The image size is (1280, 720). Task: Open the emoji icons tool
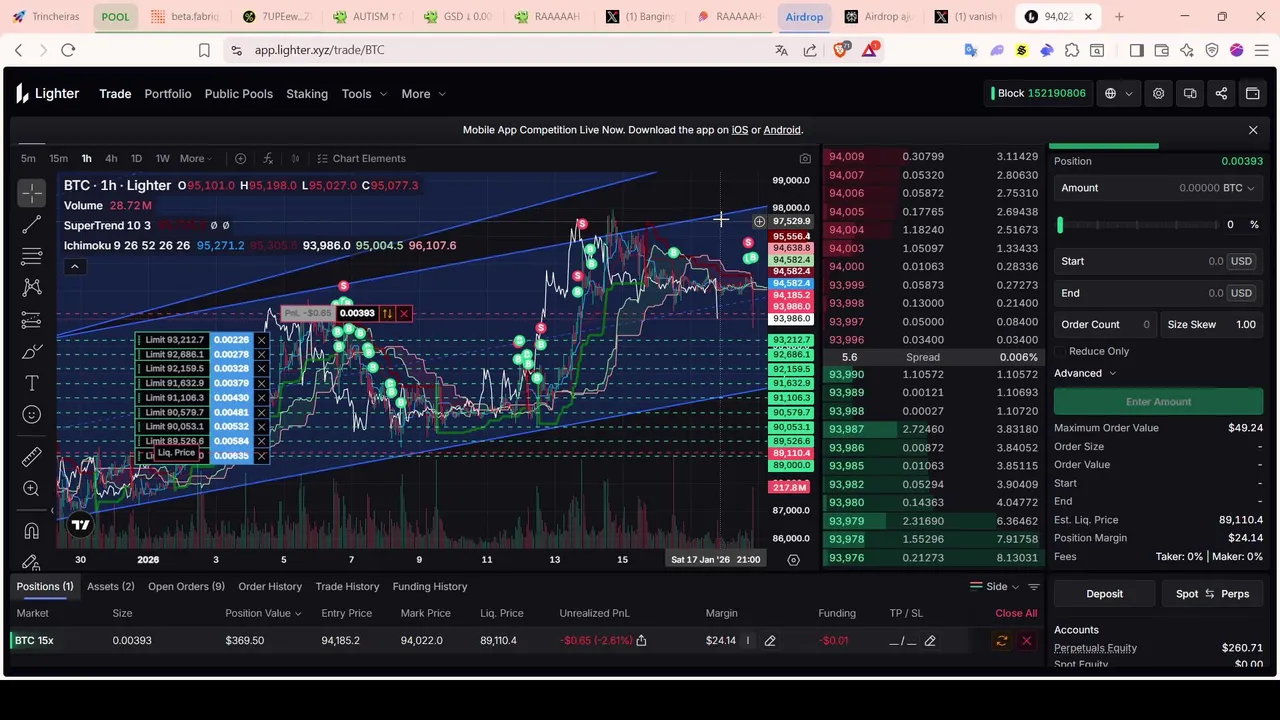click(x=31, y=415)
